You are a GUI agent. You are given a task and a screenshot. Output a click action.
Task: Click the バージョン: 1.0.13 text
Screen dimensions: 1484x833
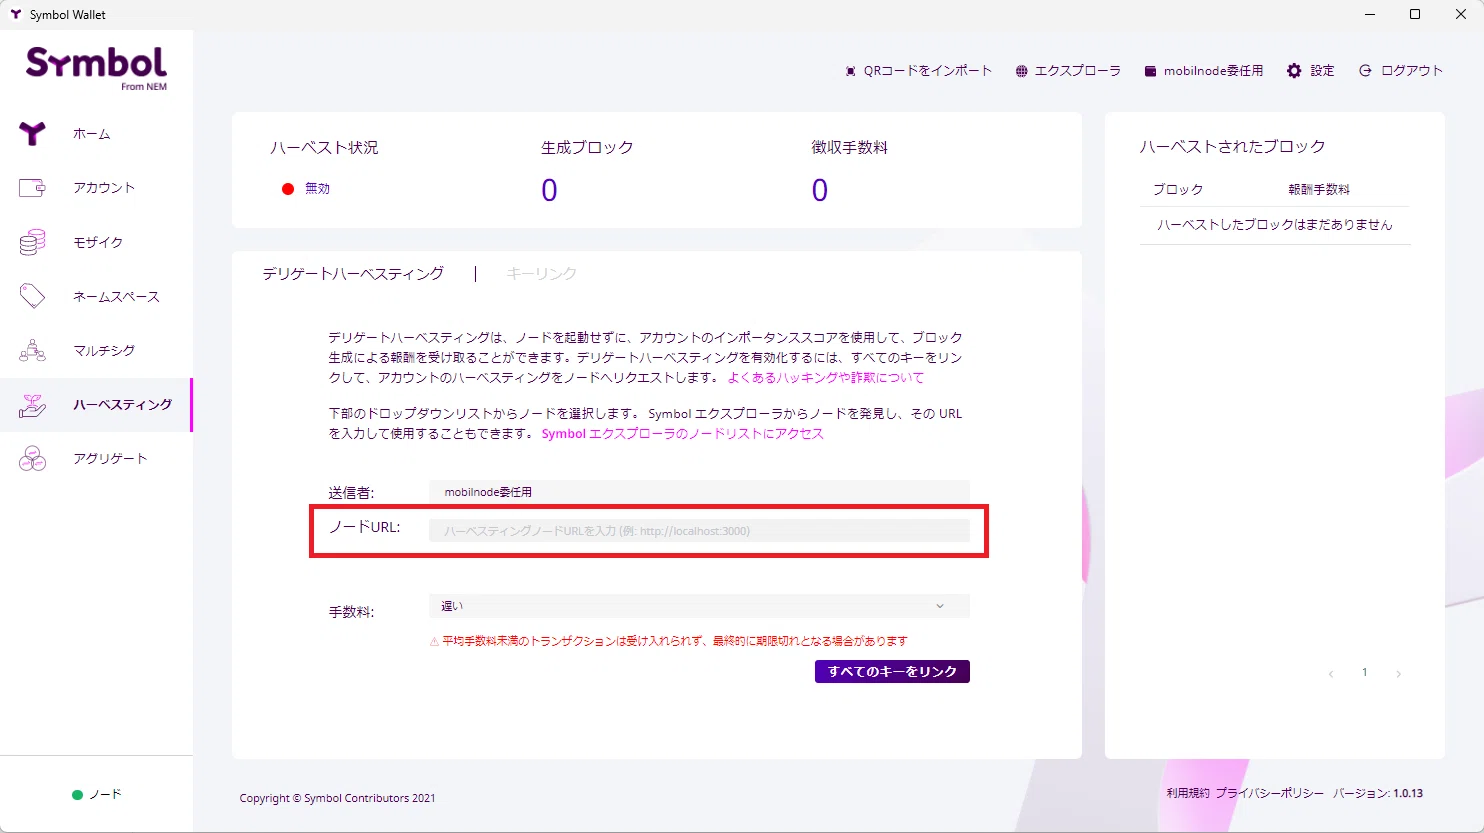tap(1378, 793)
